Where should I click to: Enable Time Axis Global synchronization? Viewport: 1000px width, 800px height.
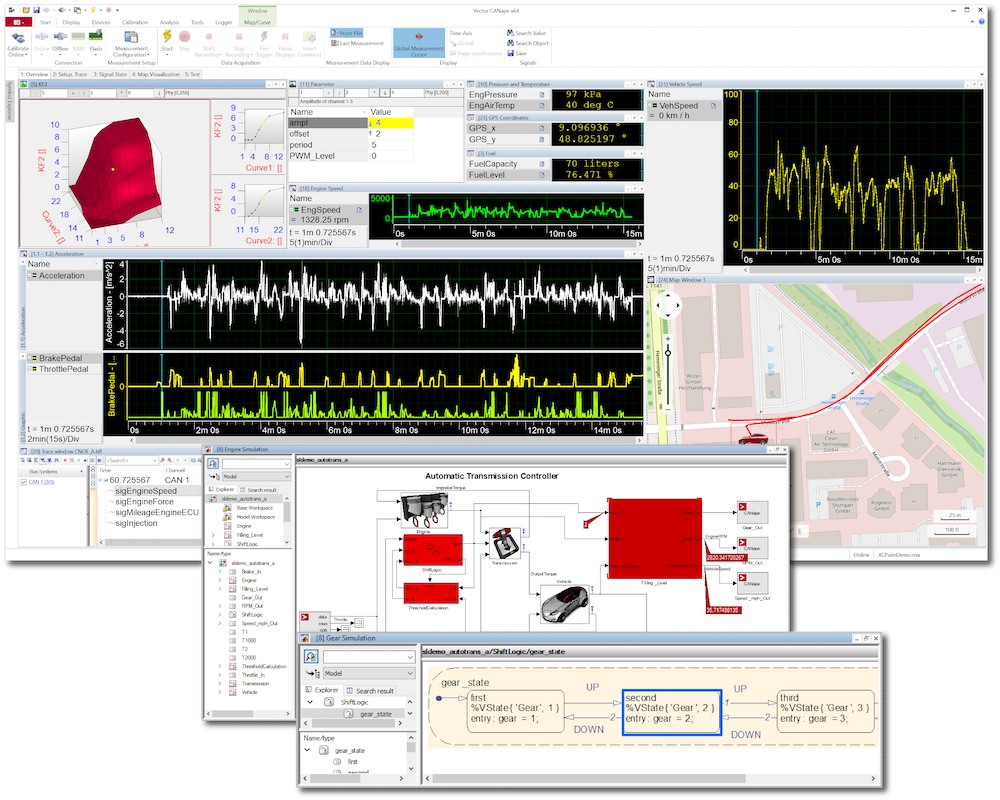(x=464, y=43)
